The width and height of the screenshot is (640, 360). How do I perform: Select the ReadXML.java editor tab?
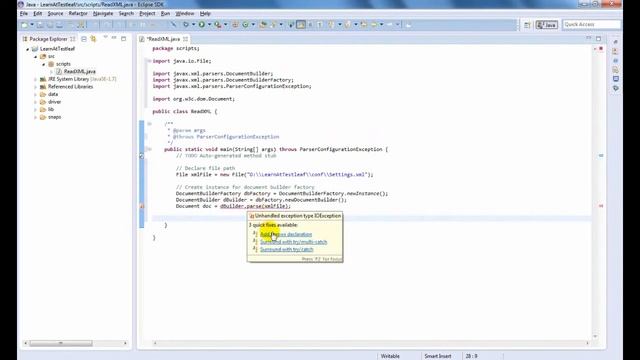163,39
